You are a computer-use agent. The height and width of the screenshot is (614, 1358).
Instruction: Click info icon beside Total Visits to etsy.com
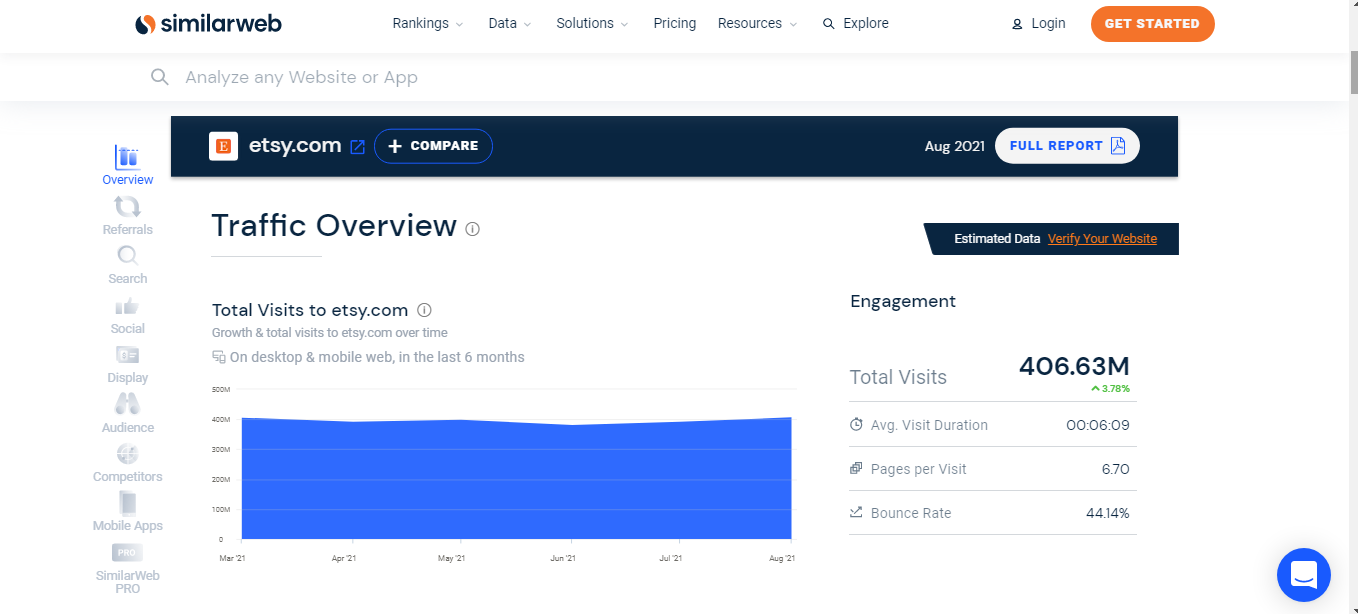[x=424, y=310]
